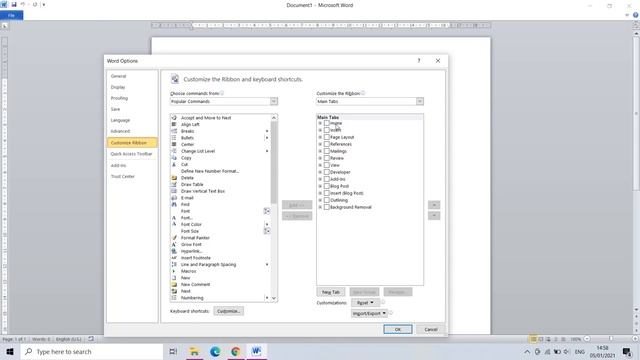Screen dimensions: 640x360
Task: Expand the Add-Ins tree node
Action: point(320,179)
